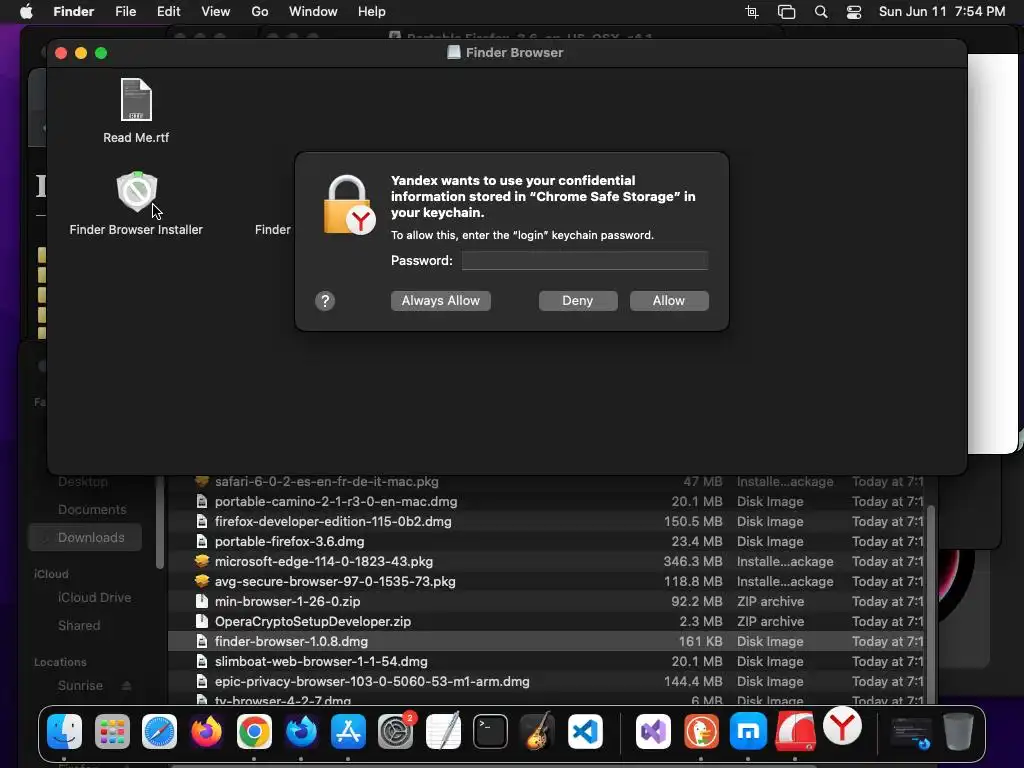Viewport: 1024px width, 768px height.
Task: Open Launchpad from the Dock
Action: coord(112,731)
